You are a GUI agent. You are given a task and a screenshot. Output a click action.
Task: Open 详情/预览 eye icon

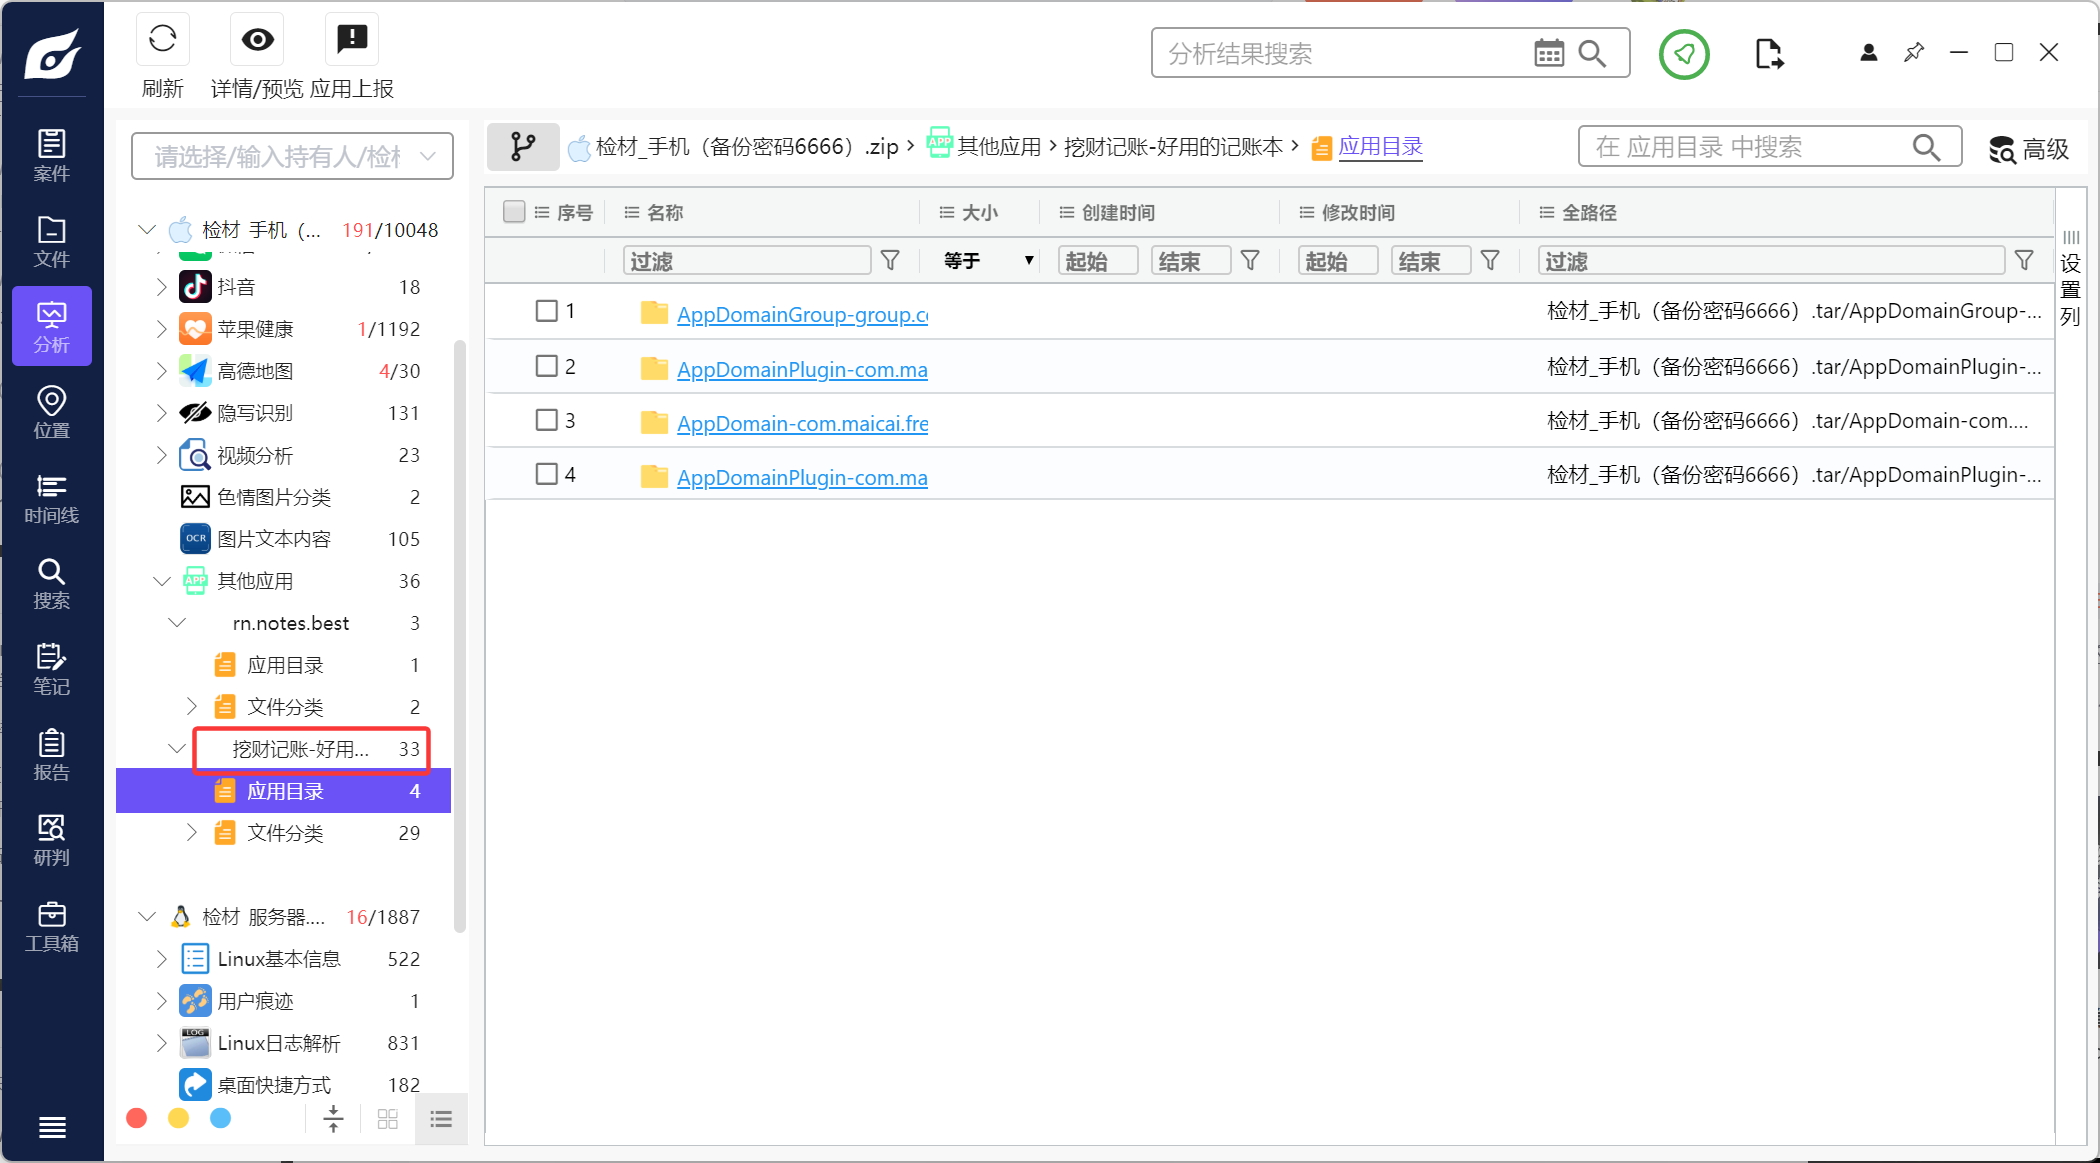point(257,40)
